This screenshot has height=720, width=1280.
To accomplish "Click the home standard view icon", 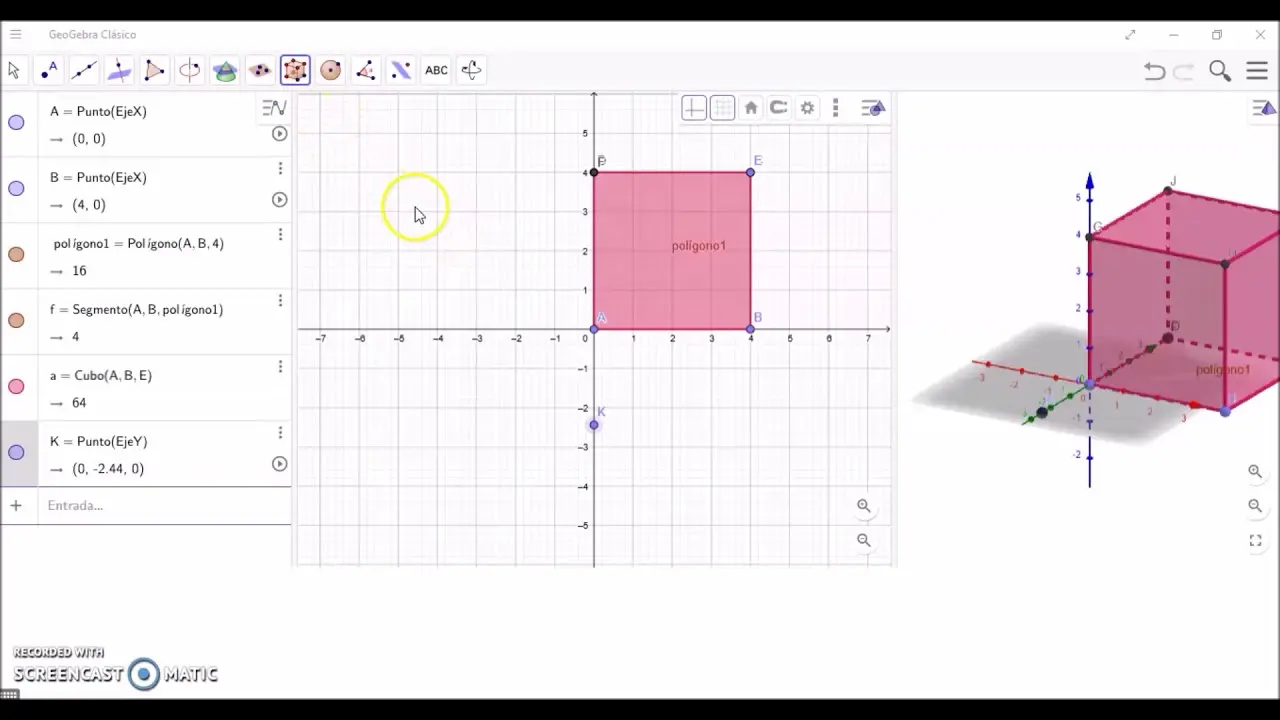I will 750,107.
